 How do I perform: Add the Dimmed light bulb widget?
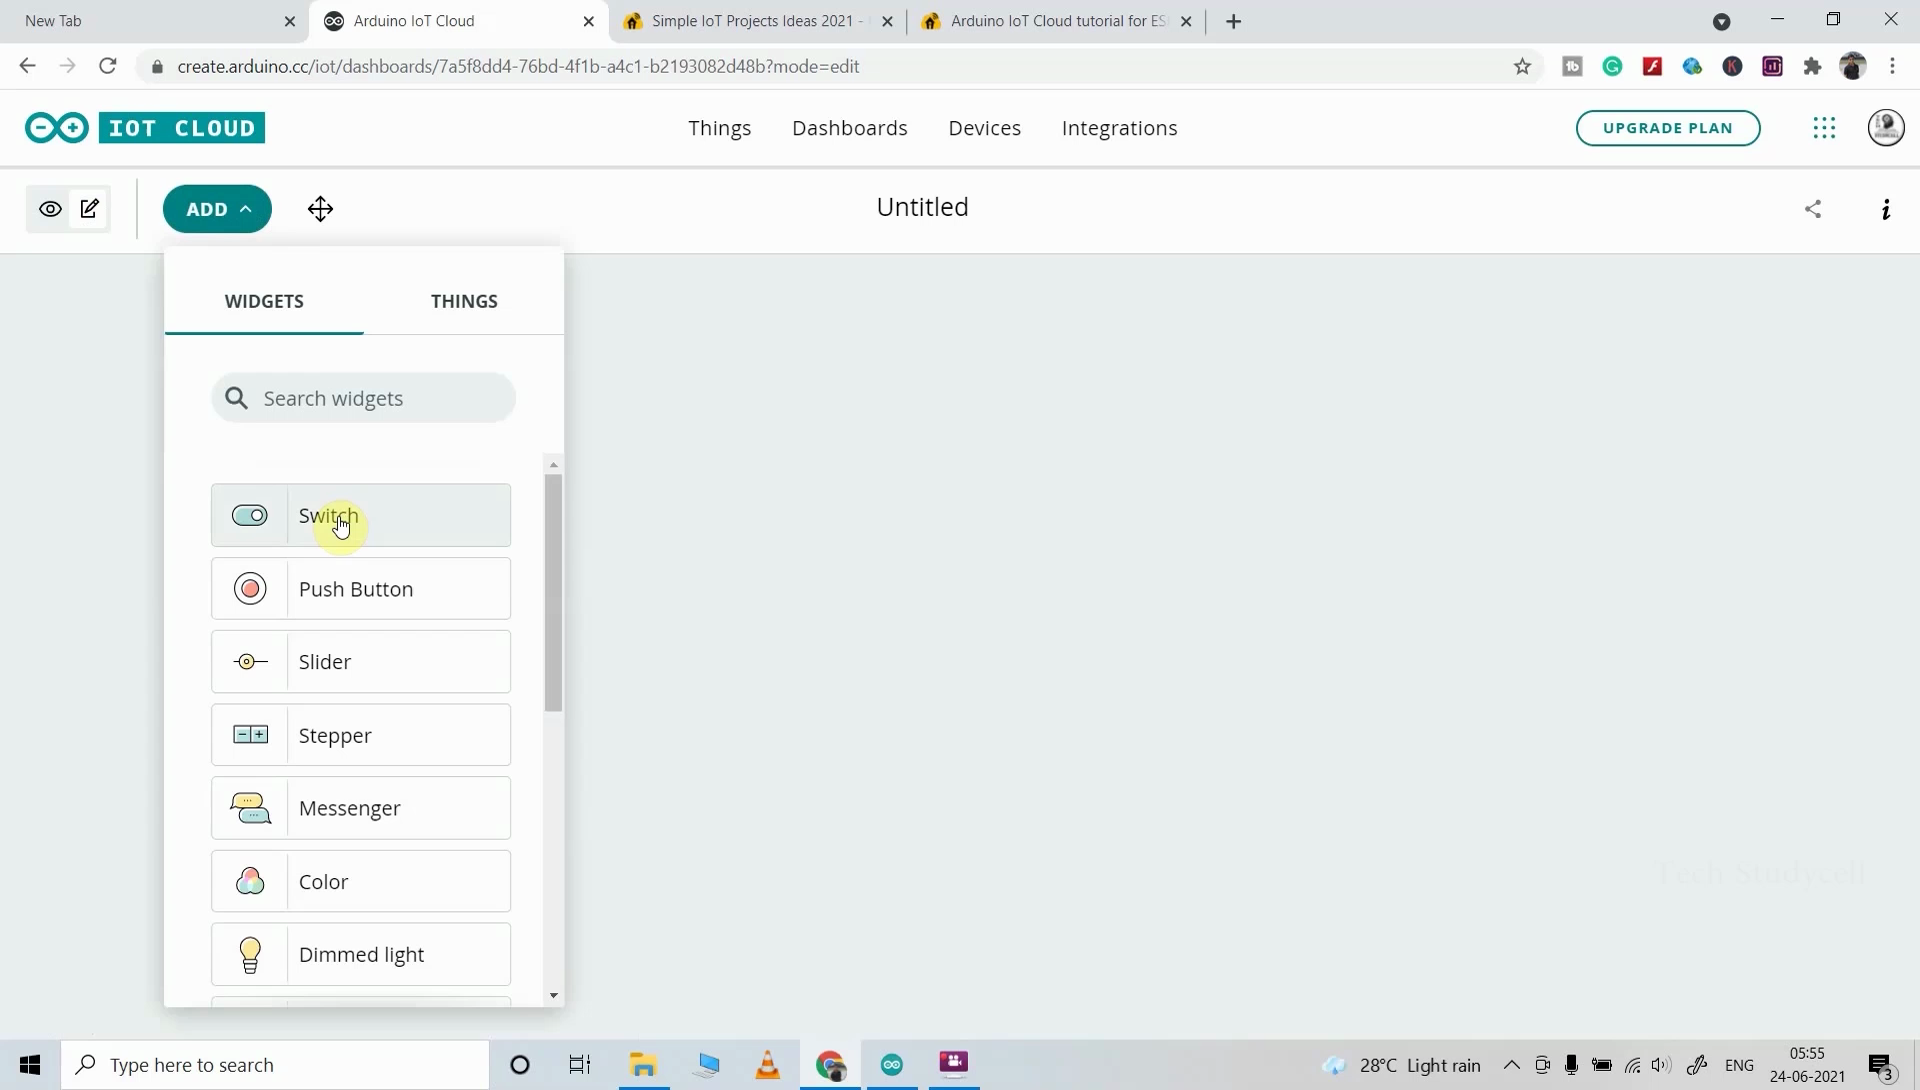(x=249, y=955)
